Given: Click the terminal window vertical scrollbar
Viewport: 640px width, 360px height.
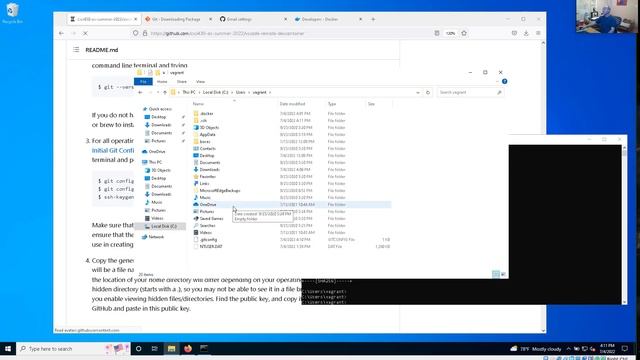Looking at the screenshot, I should [x=624, y=224].
